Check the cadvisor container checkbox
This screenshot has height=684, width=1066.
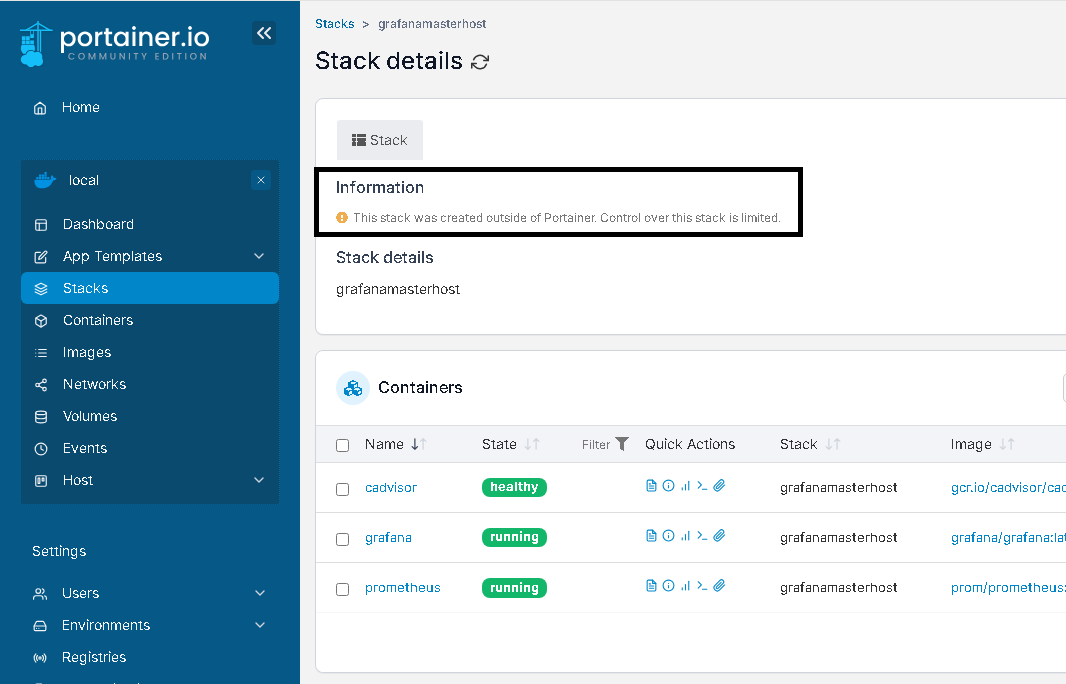(x=343, y=490)
